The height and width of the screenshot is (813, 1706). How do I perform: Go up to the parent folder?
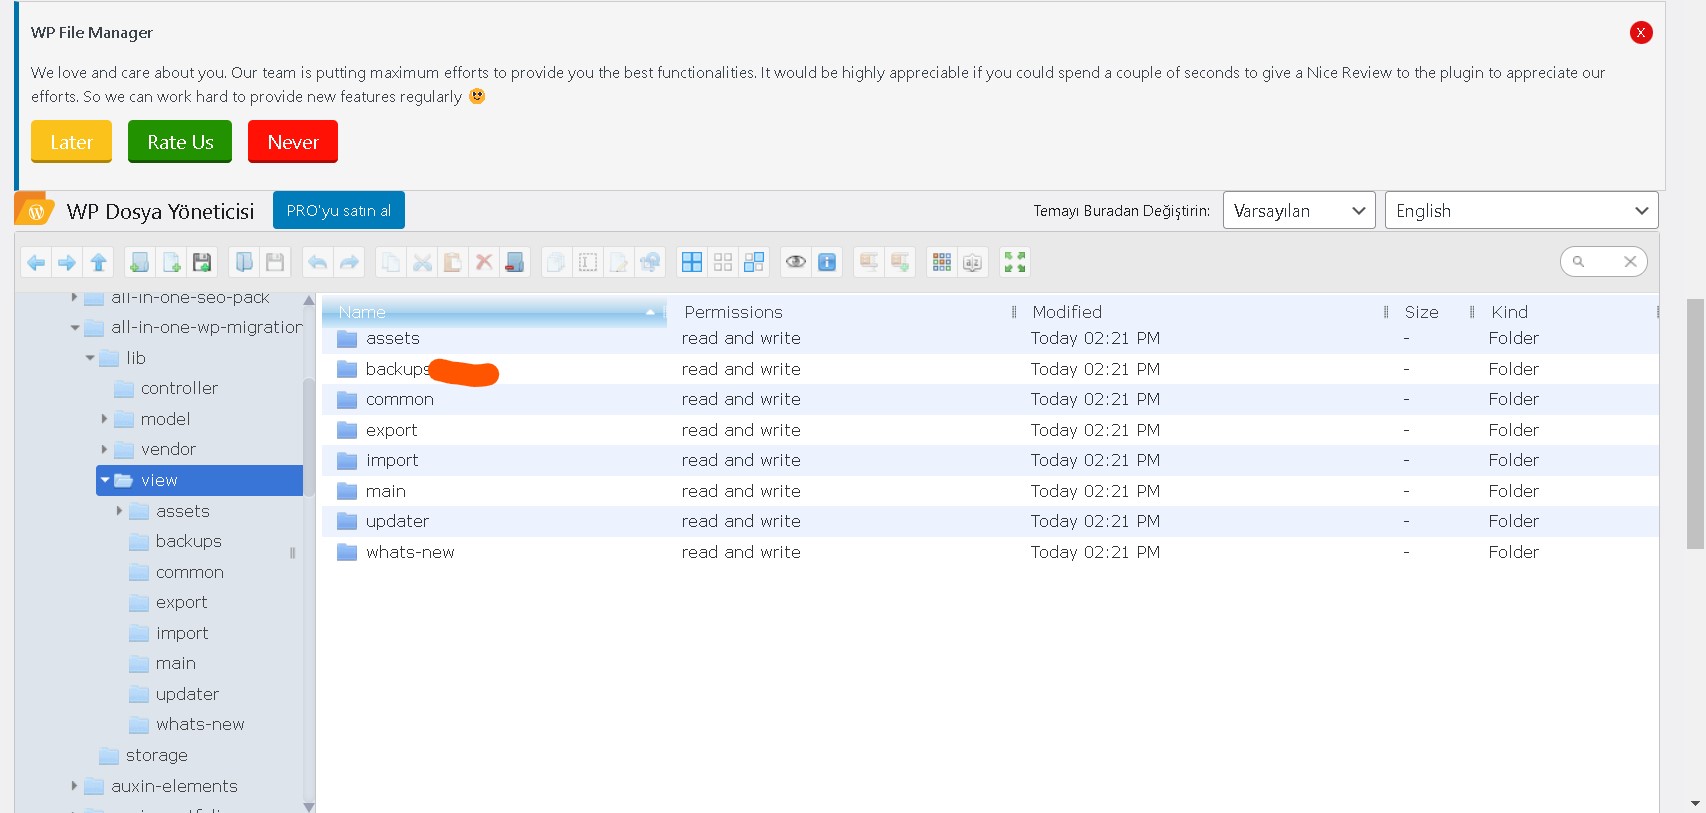coord(98,263)
